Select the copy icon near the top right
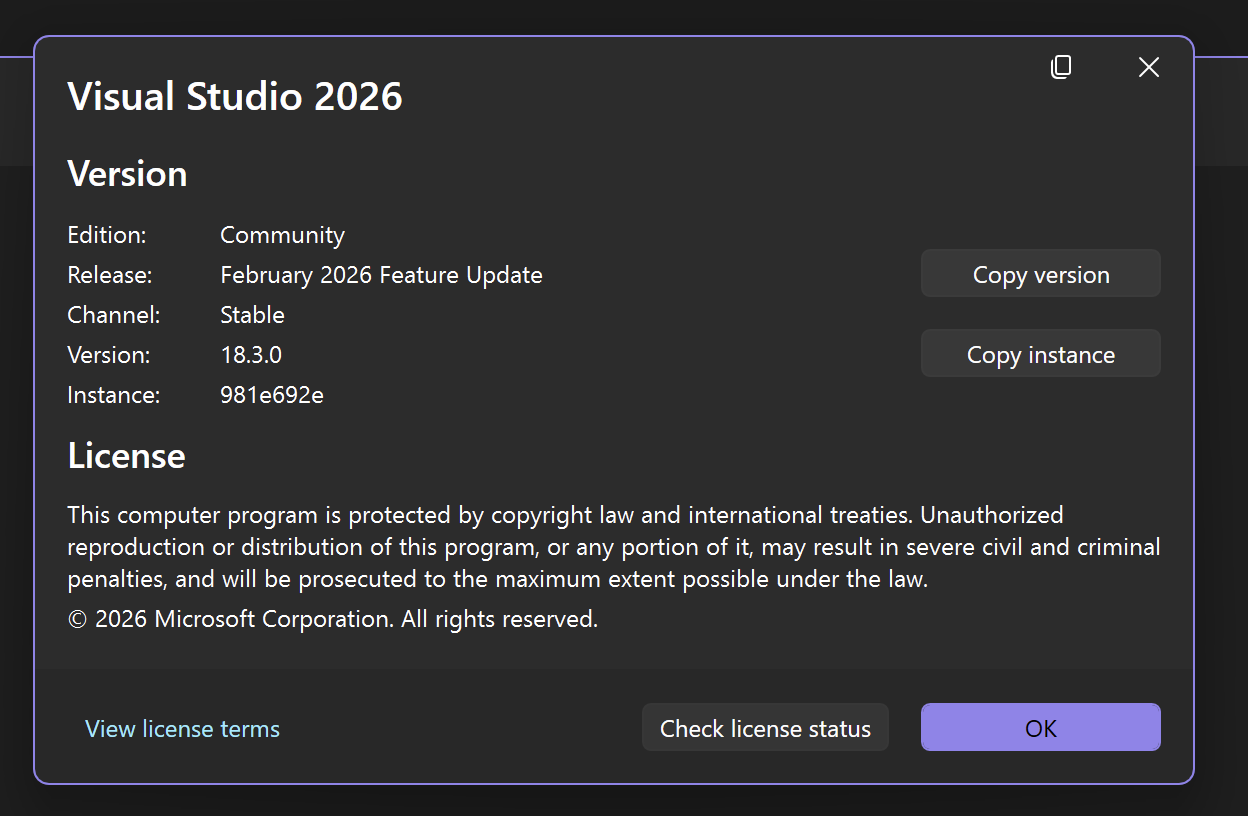The width and height of the screenshot is (1248, 816). tap(1060, 67)
